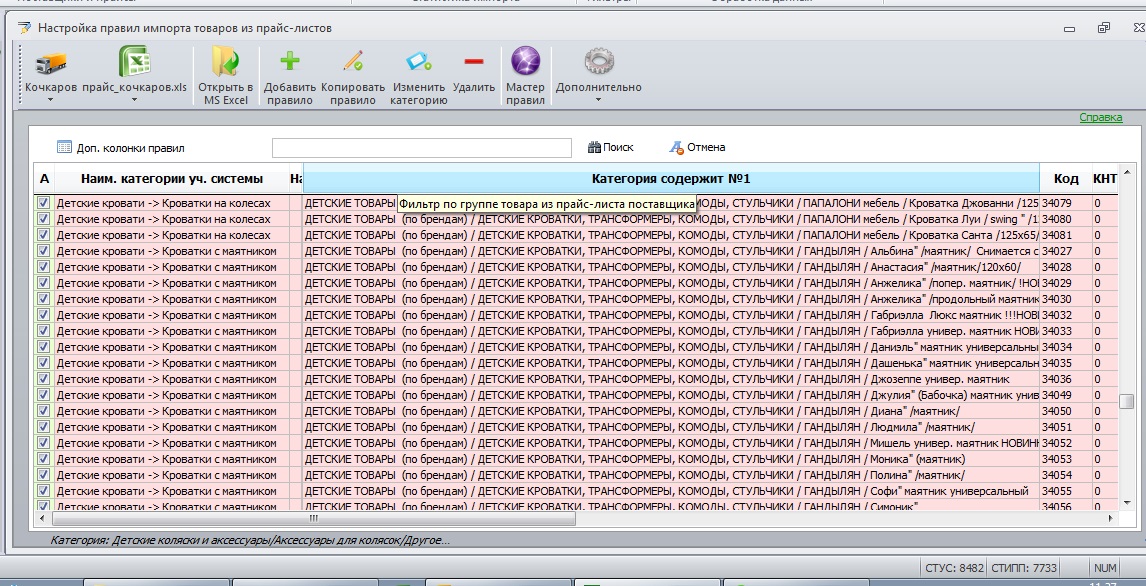Click the horizontal scrollbar right arrow
Image resolution: width=1146 pixels, height=586 pixels.
pos(1111,518)
